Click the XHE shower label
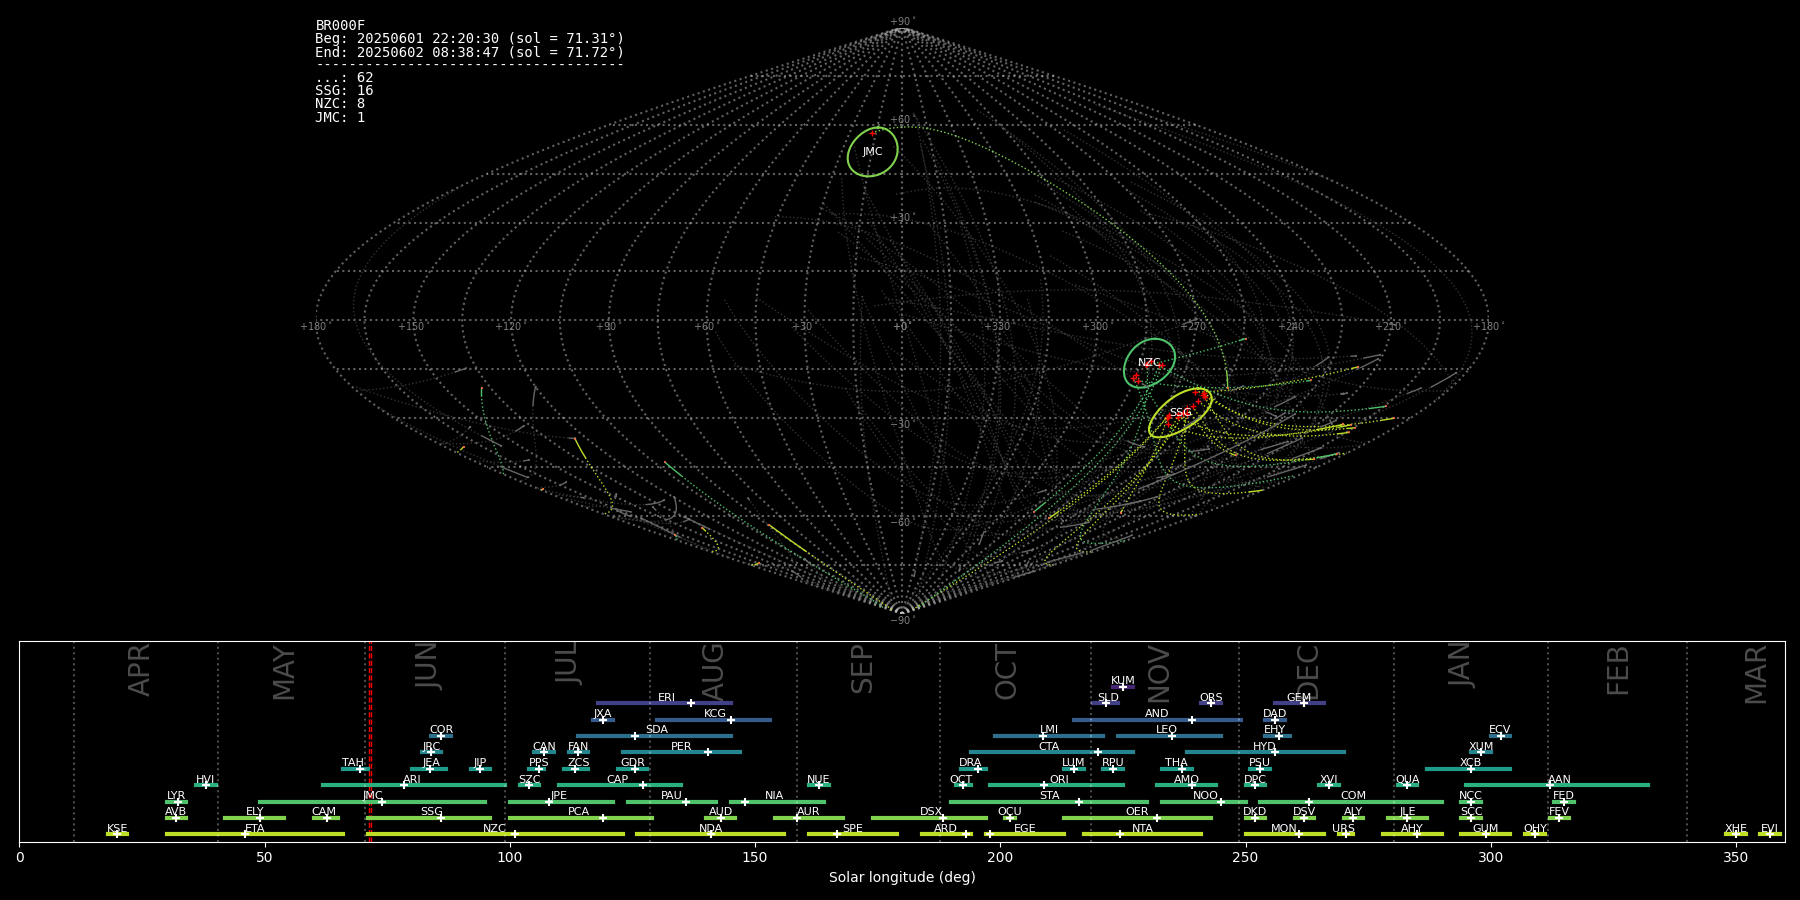This screenshot has height=900, width=1800. [x=1735, y=829]
